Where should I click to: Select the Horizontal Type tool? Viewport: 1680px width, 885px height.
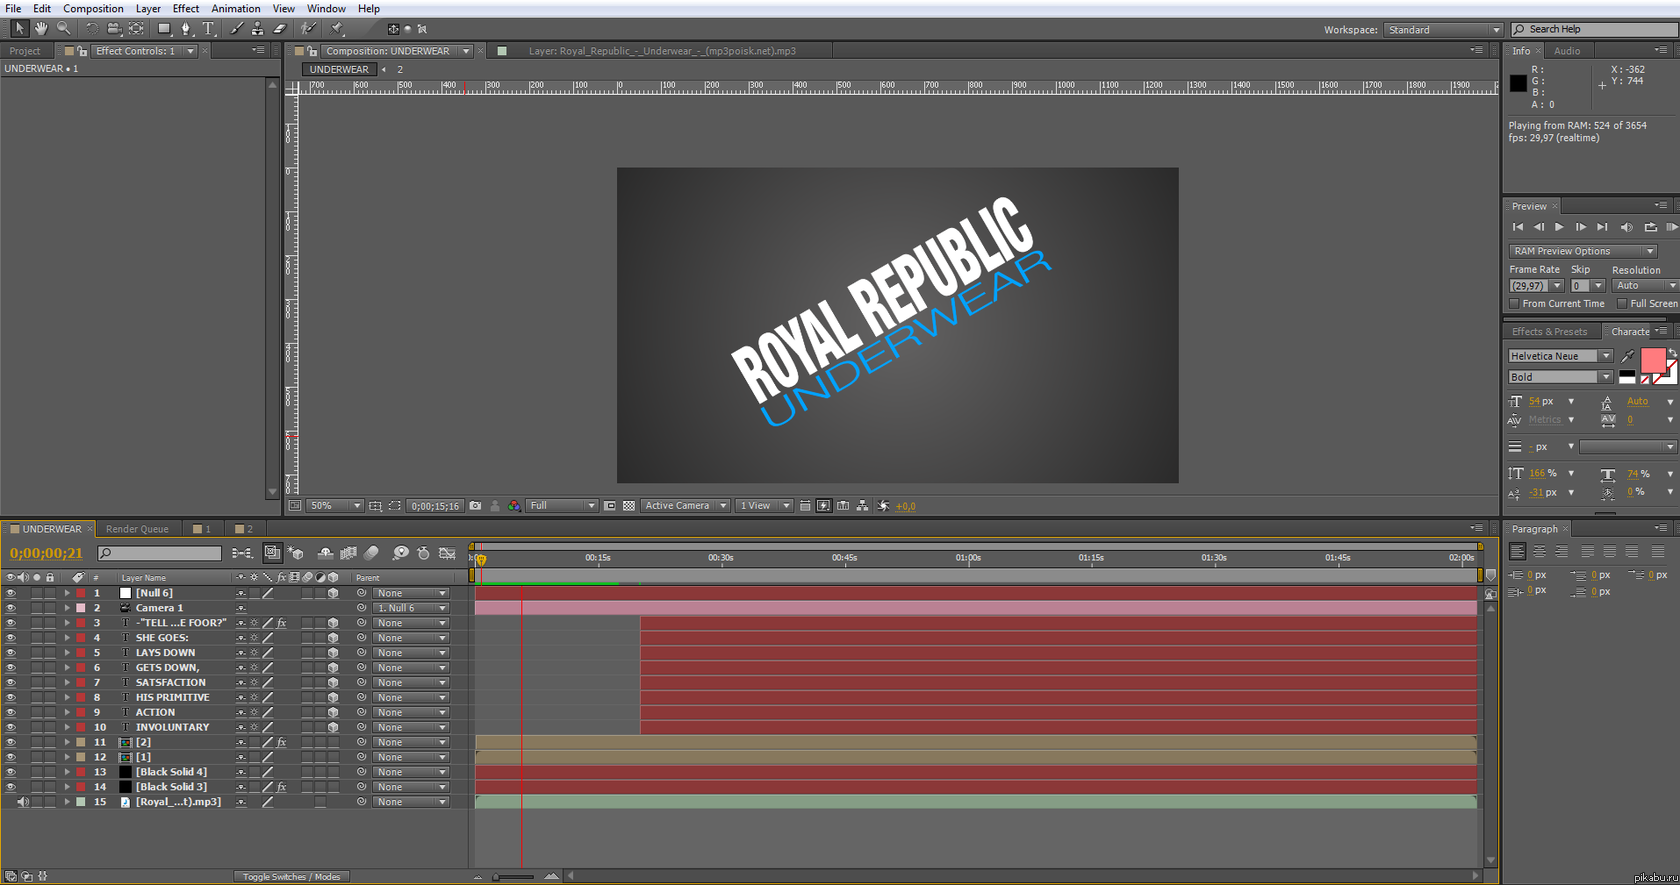209,29
